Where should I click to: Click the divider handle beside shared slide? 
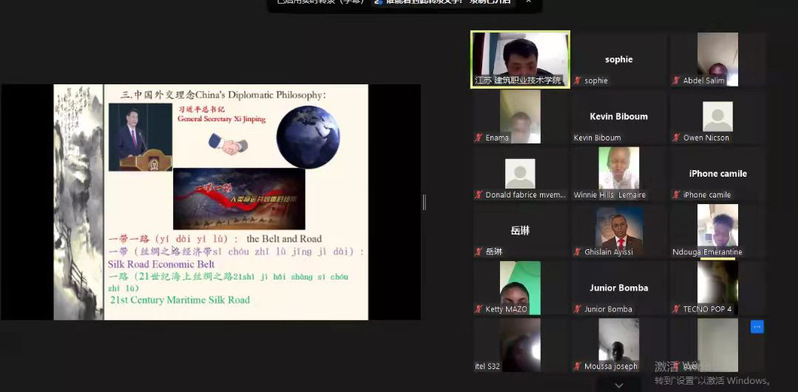[x=424, y=202]
